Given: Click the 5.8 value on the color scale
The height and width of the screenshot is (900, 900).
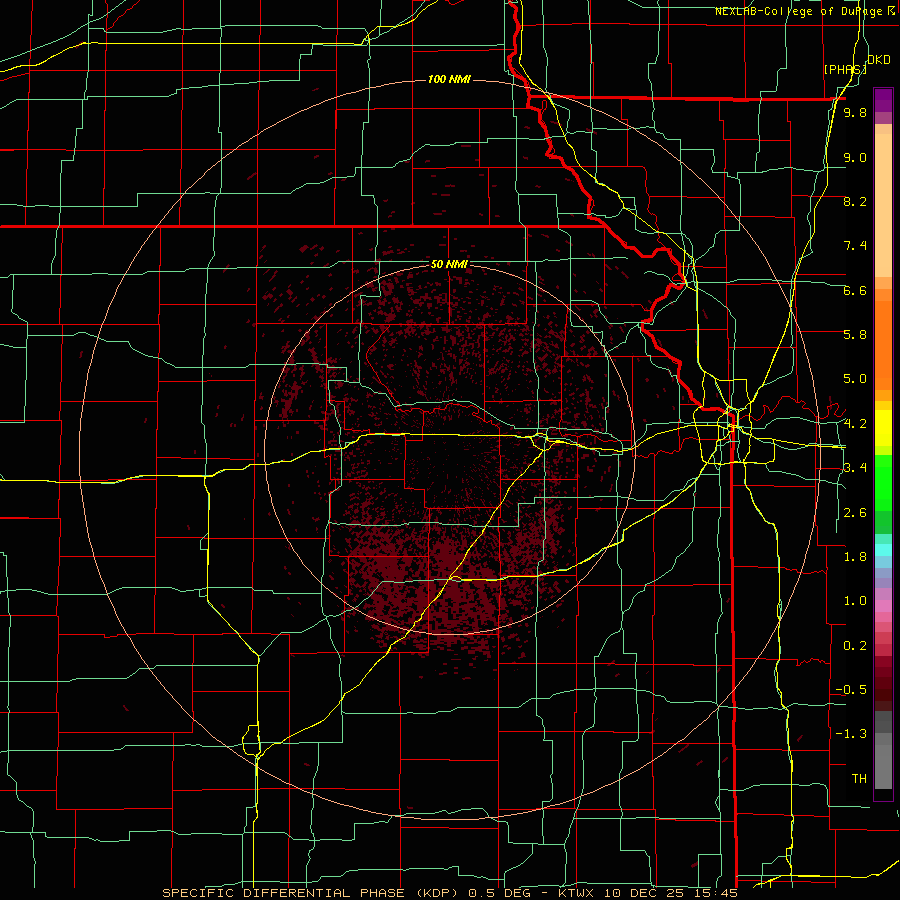Looking at the screenshot, I should click(855, 335).
